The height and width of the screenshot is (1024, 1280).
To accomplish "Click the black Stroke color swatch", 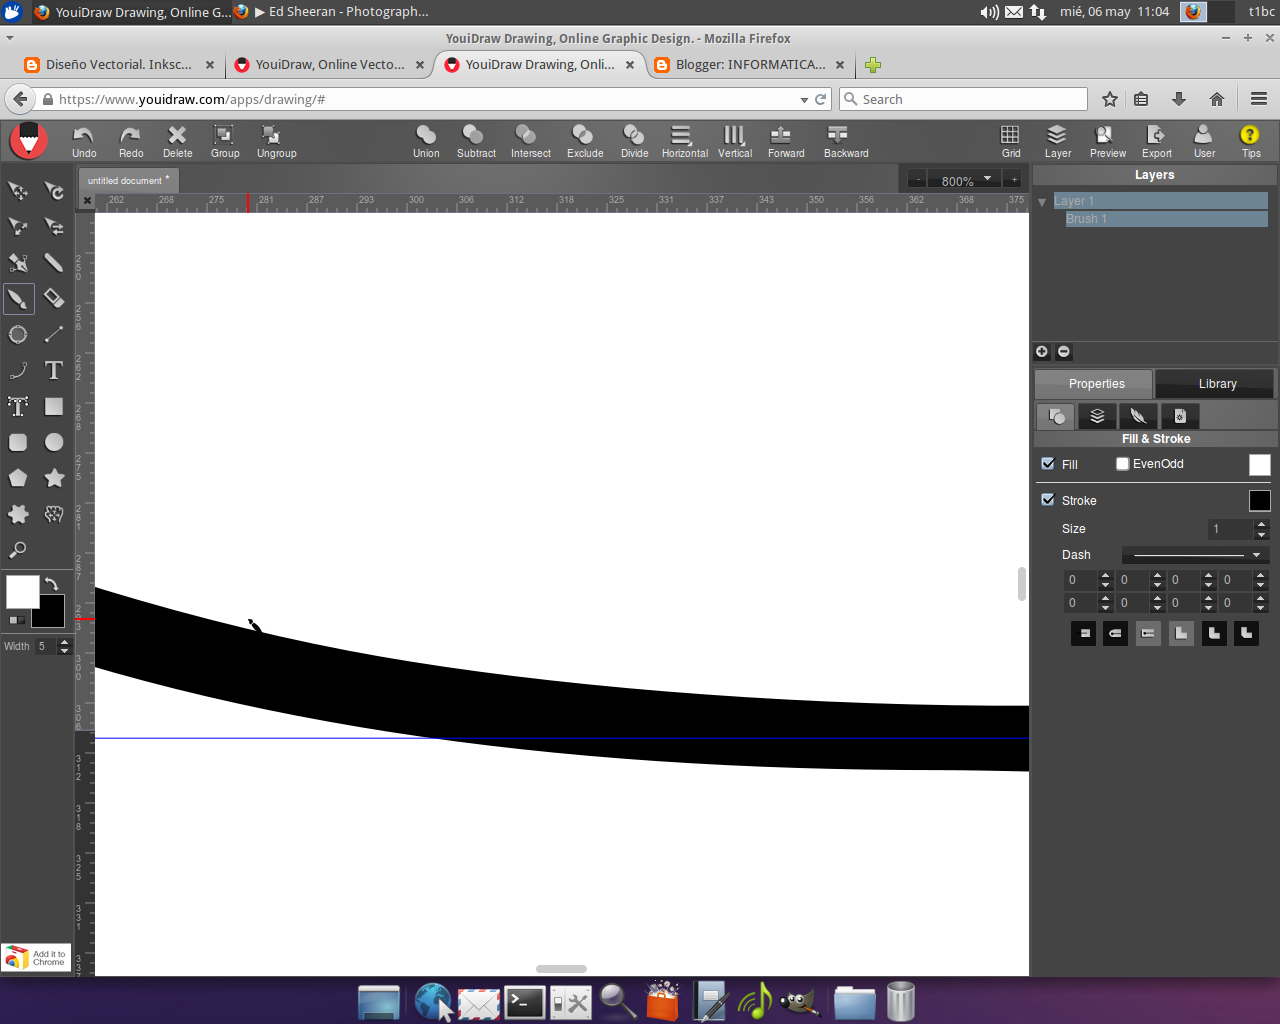I will coord(1259,500).
